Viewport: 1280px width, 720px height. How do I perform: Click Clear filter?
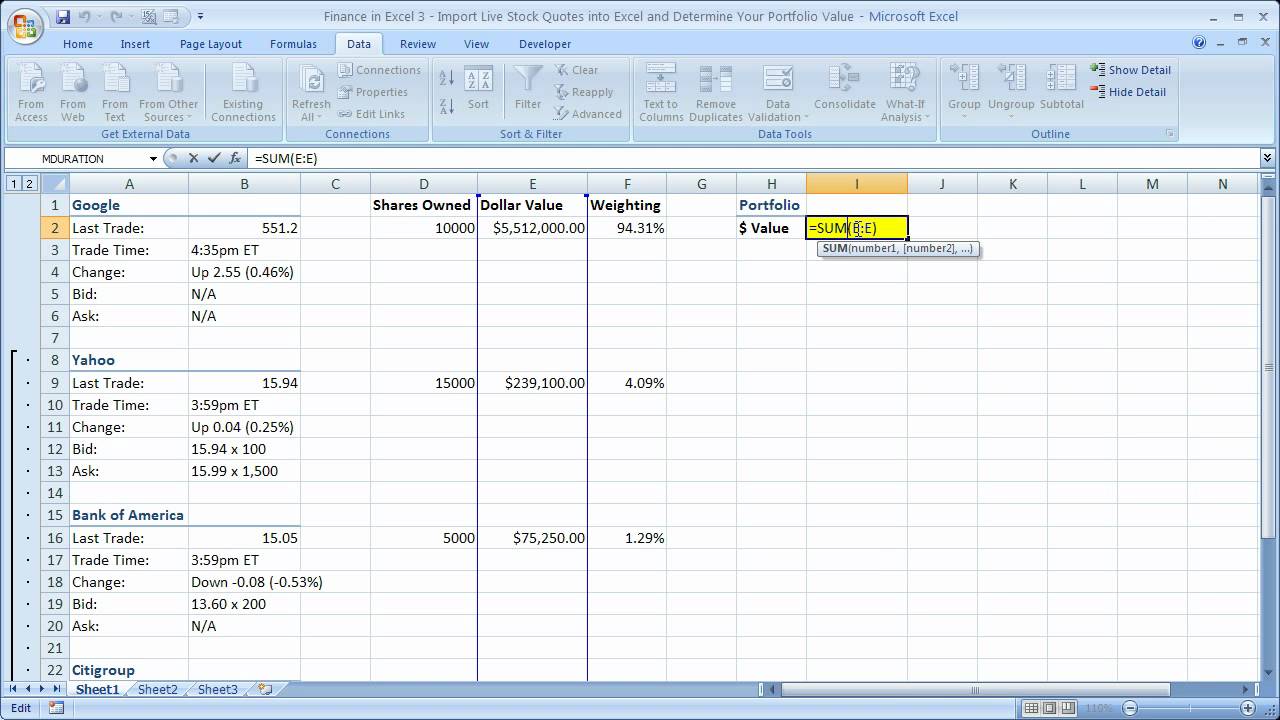576,70
